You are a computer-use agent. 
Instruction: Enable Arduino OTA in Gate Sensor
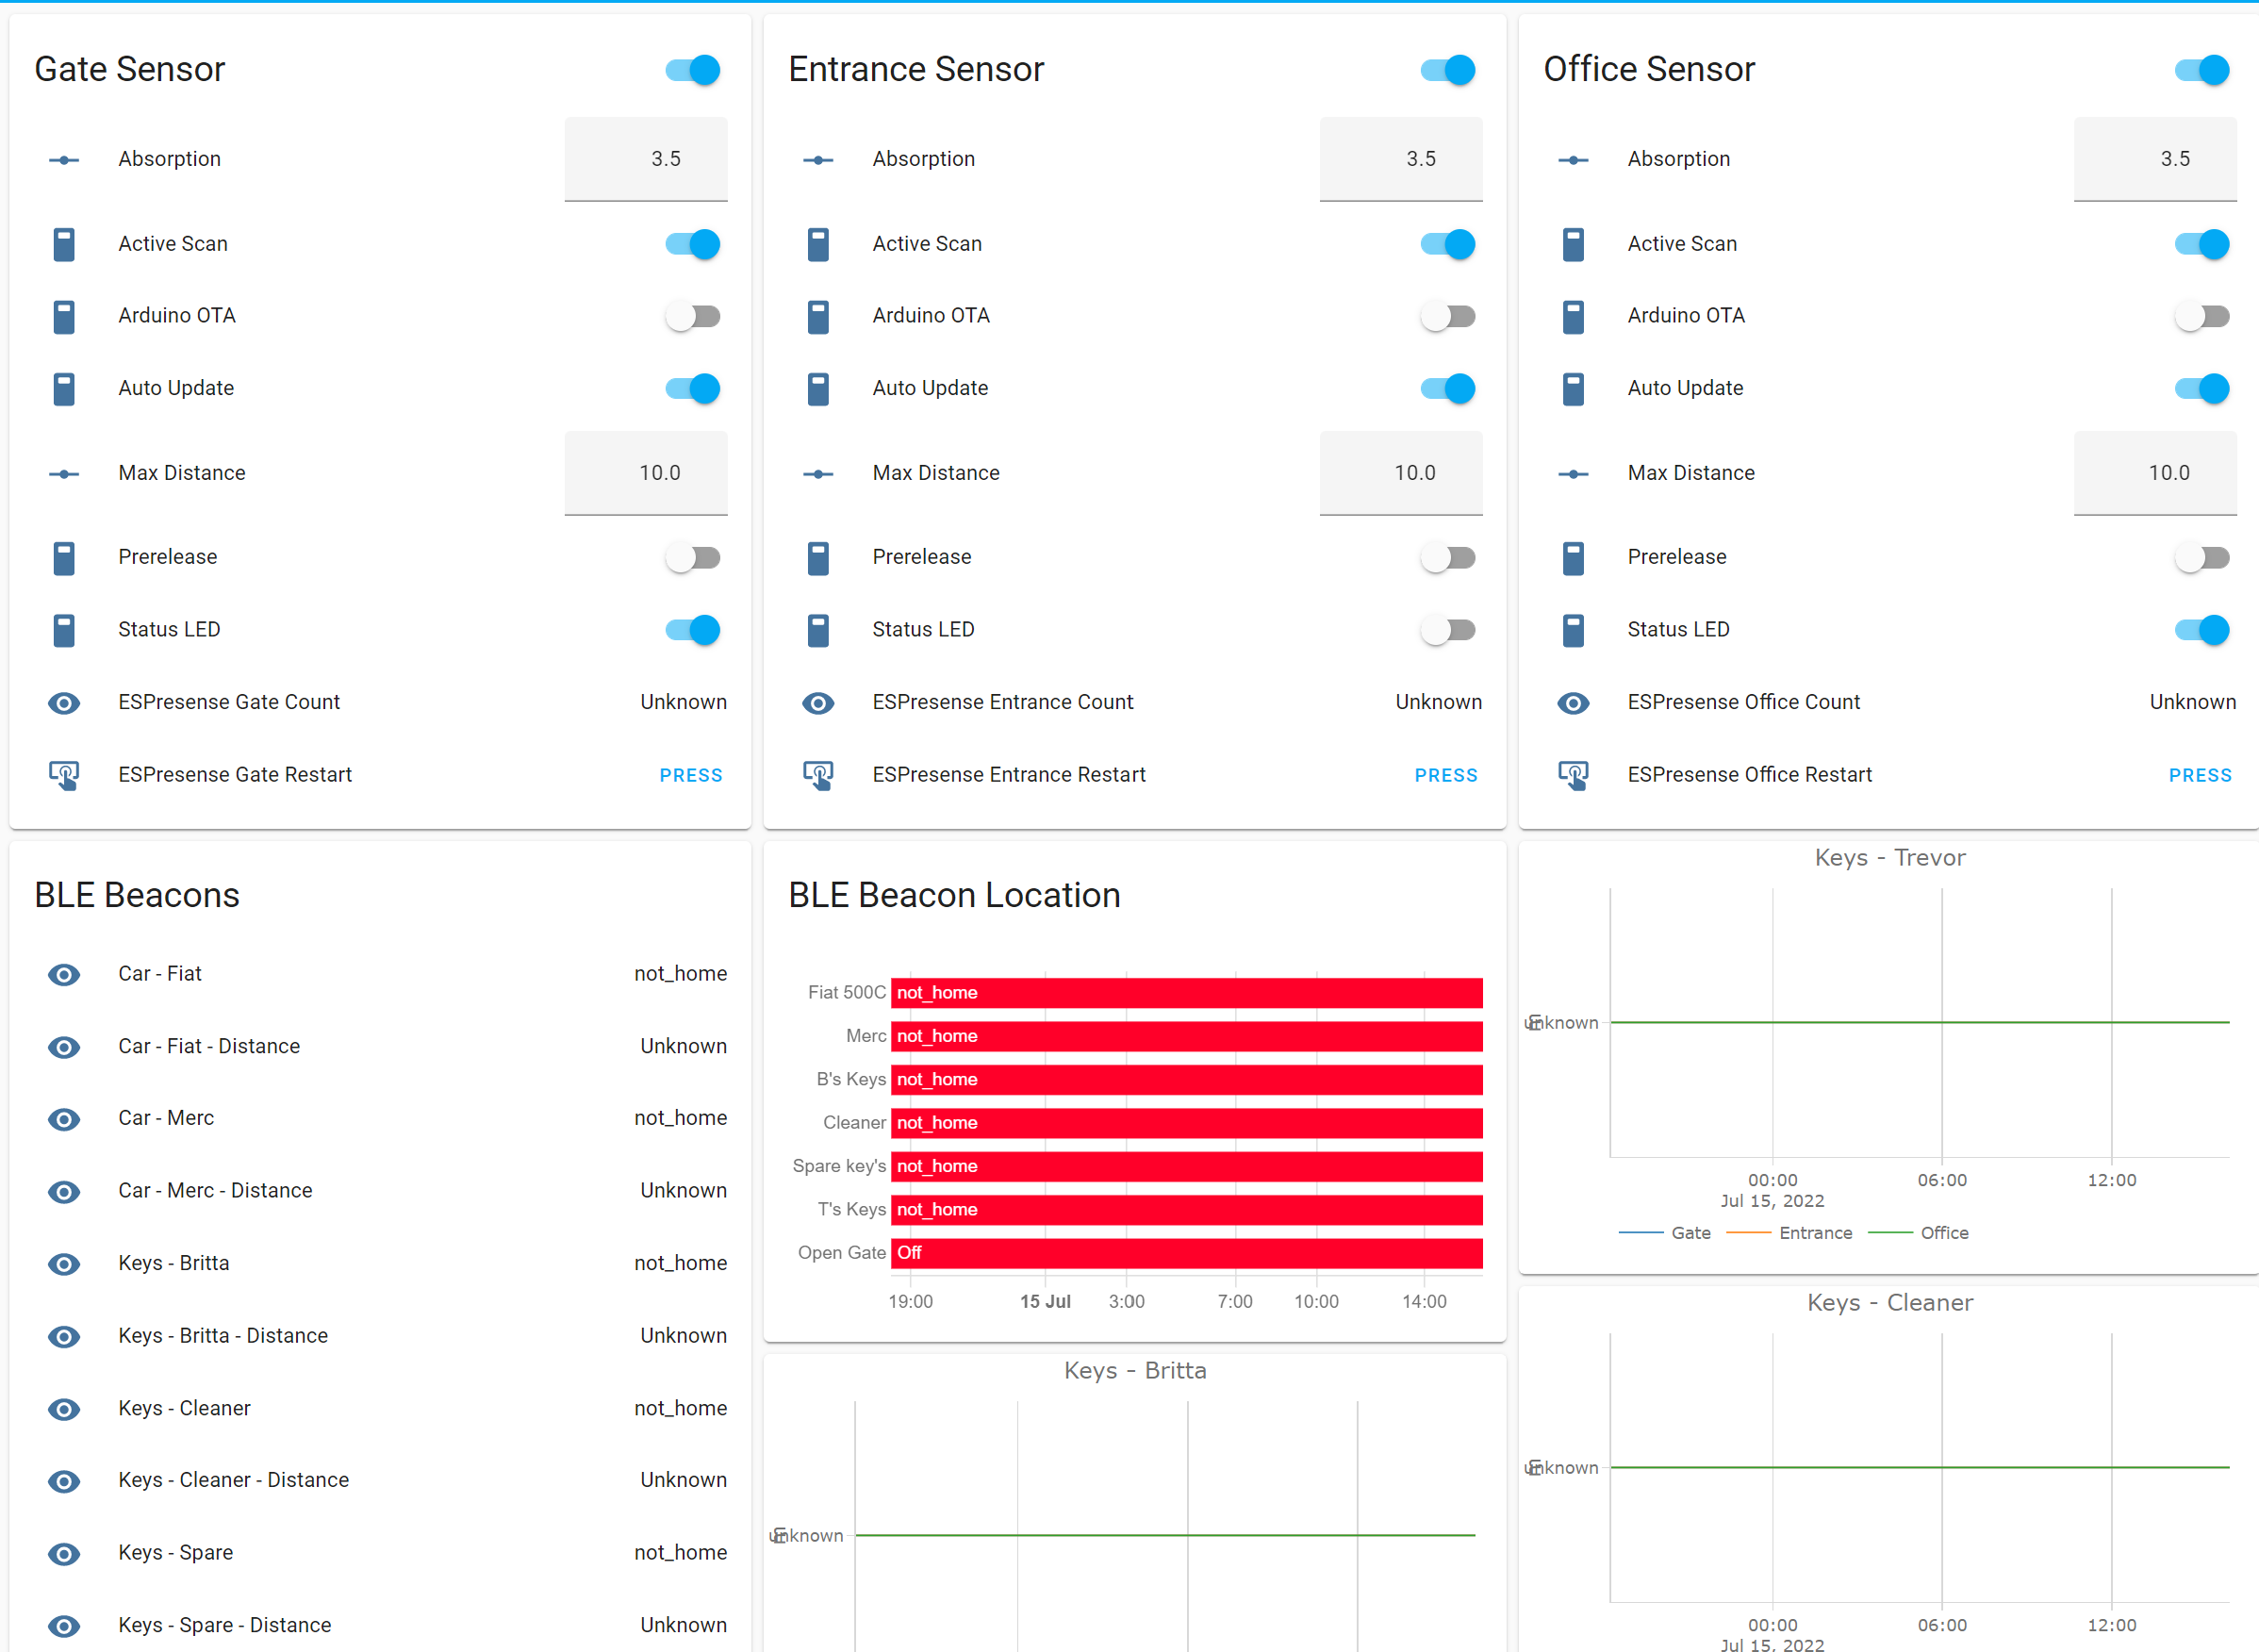(x=693, y=316)
